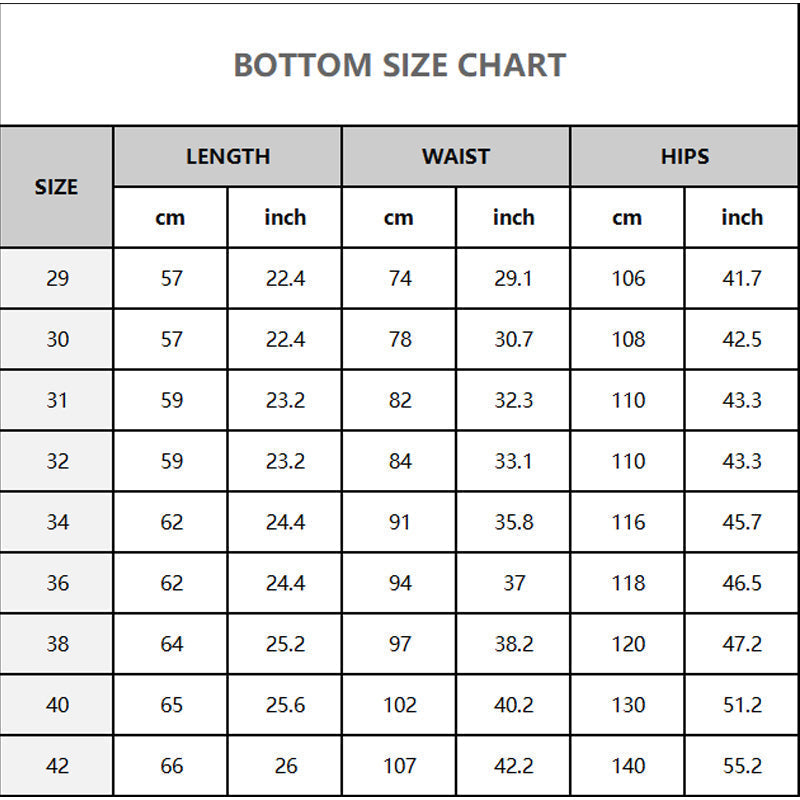Select the size 29 row label
This screenshot has width=800, height=800.
pos(57,279)
